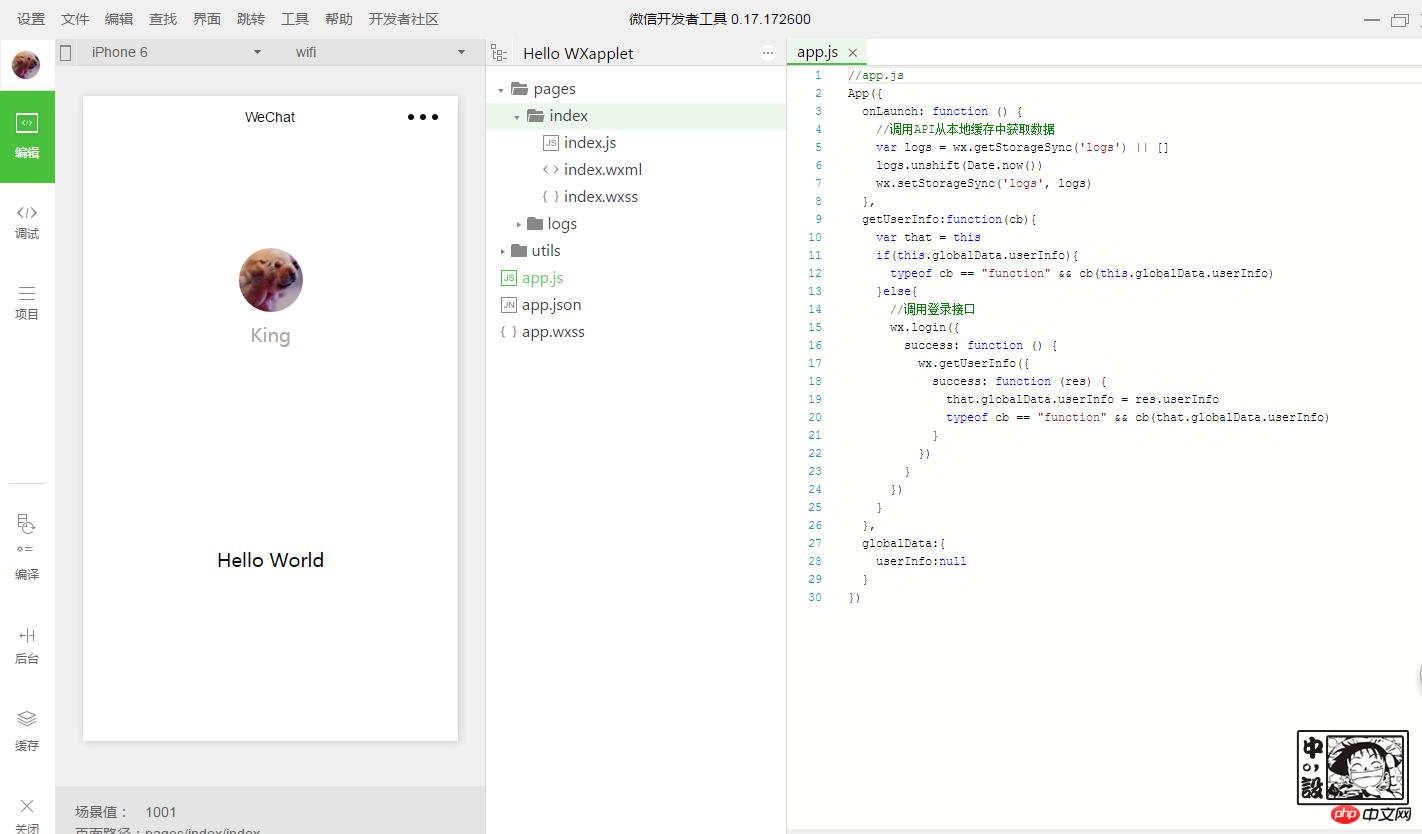Click the file tree layout icon
1422x834 pixels.
(499, 53)
